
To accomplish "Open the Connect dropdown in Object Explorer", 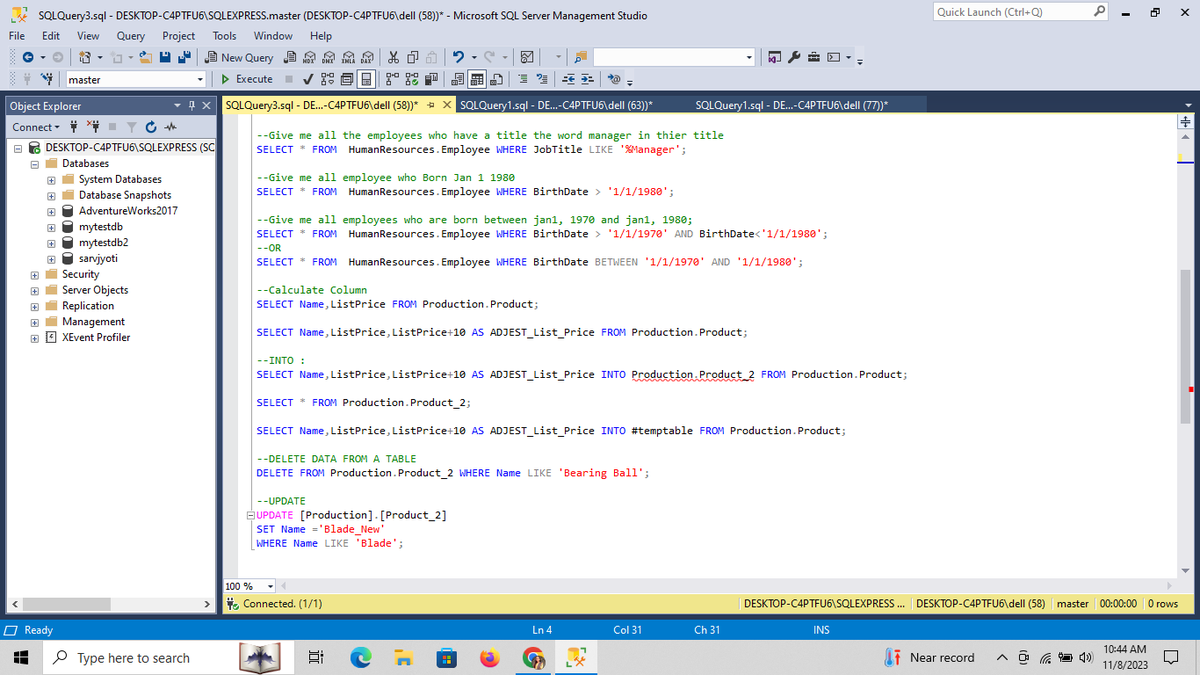I will coord(36,127).
